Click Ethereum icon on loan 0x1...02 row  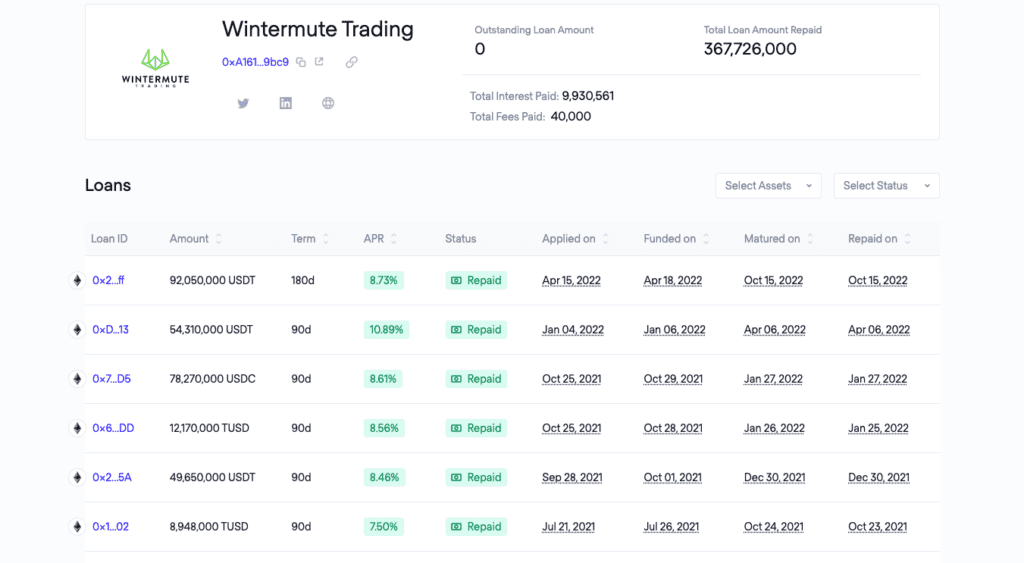point(77,526)
